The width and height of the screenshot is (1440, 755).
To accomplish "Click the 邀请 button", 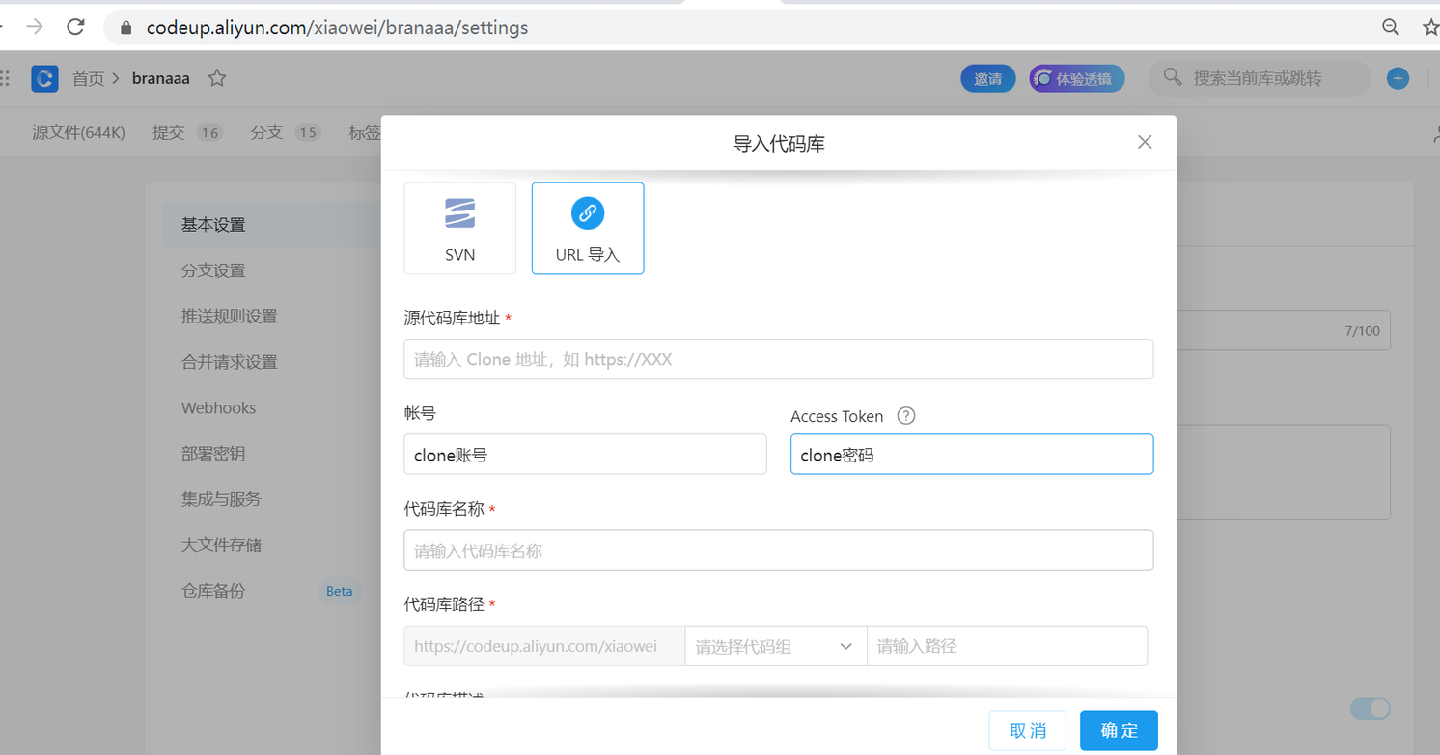I will [x=988, y=78].
